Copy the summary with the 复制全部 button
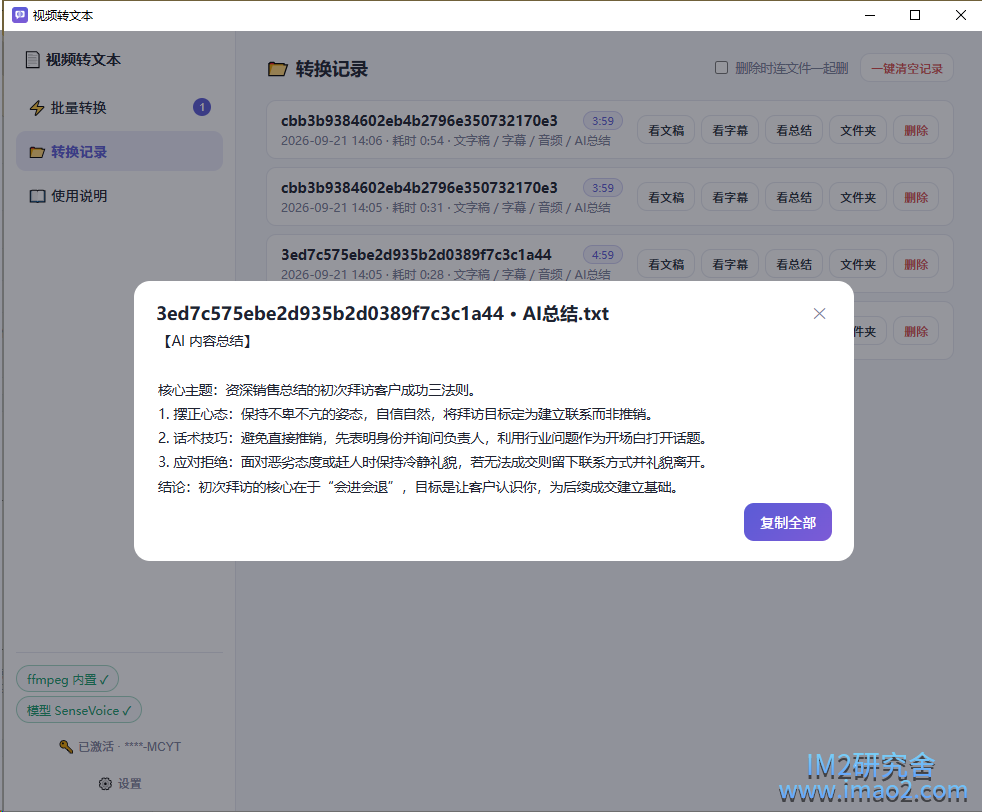 (788, 522)
